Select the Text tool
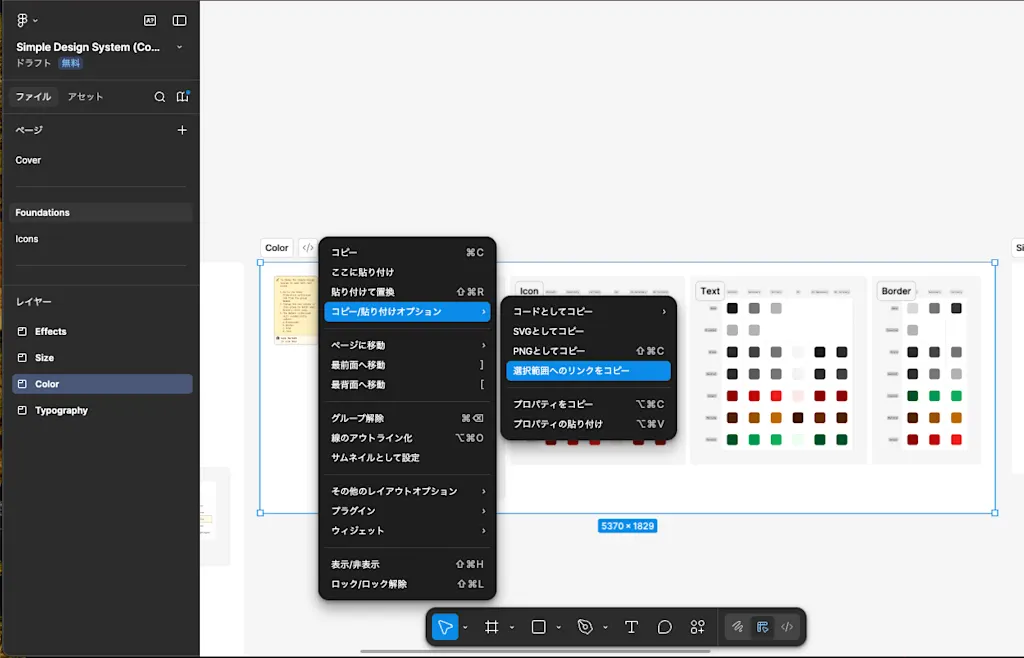 point(632,627)
